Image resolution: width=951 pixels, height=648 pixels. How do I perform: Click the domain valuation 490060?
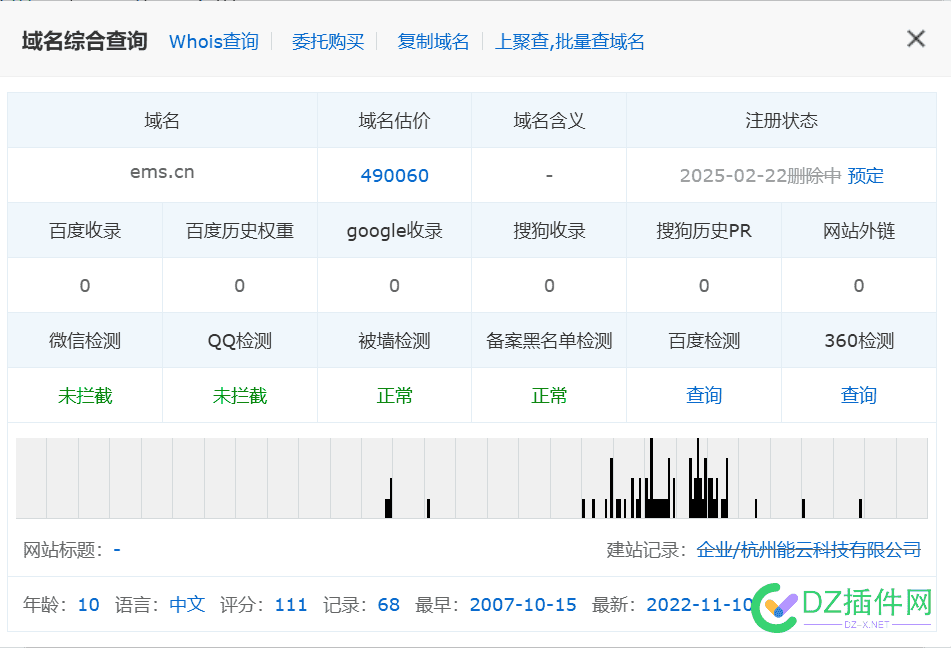tap(395, 175)
